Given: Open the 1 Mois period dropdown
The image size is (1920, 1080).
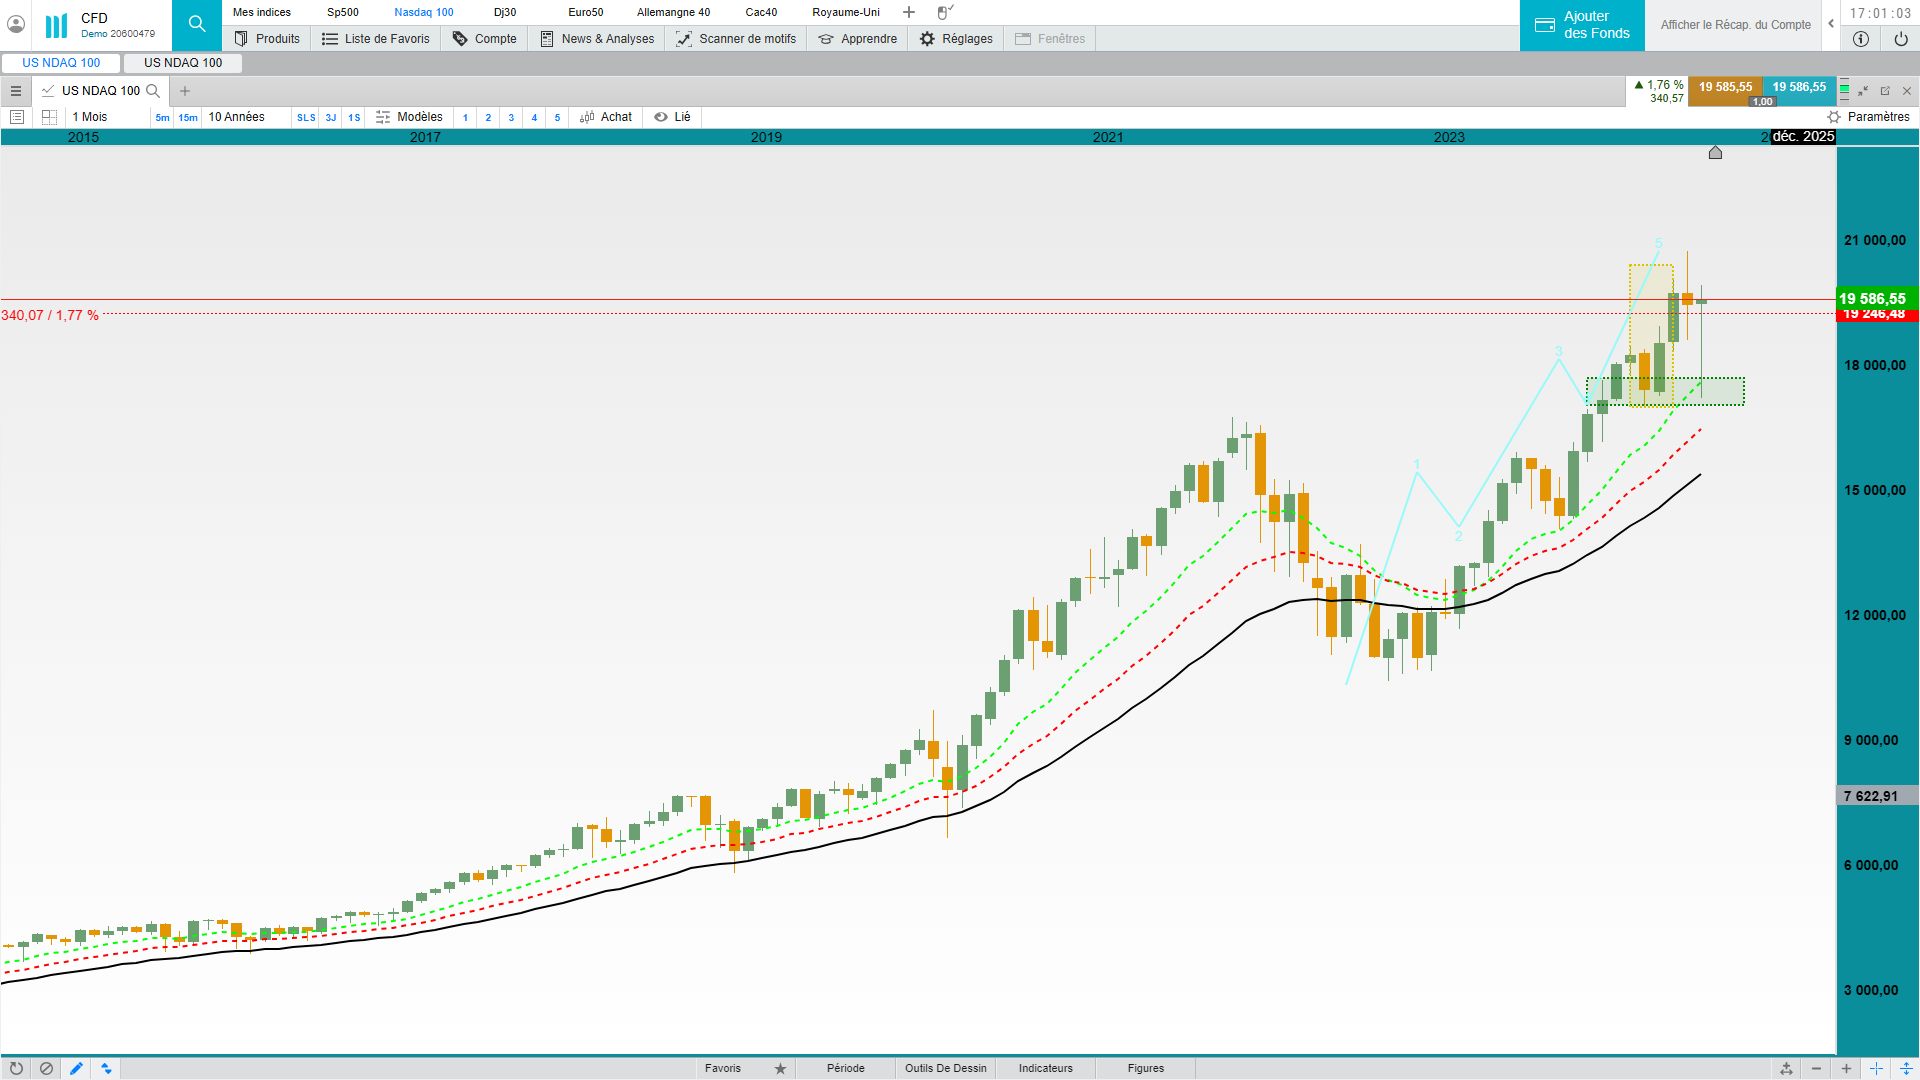Looking at the screenshot, I should point(90,117).
